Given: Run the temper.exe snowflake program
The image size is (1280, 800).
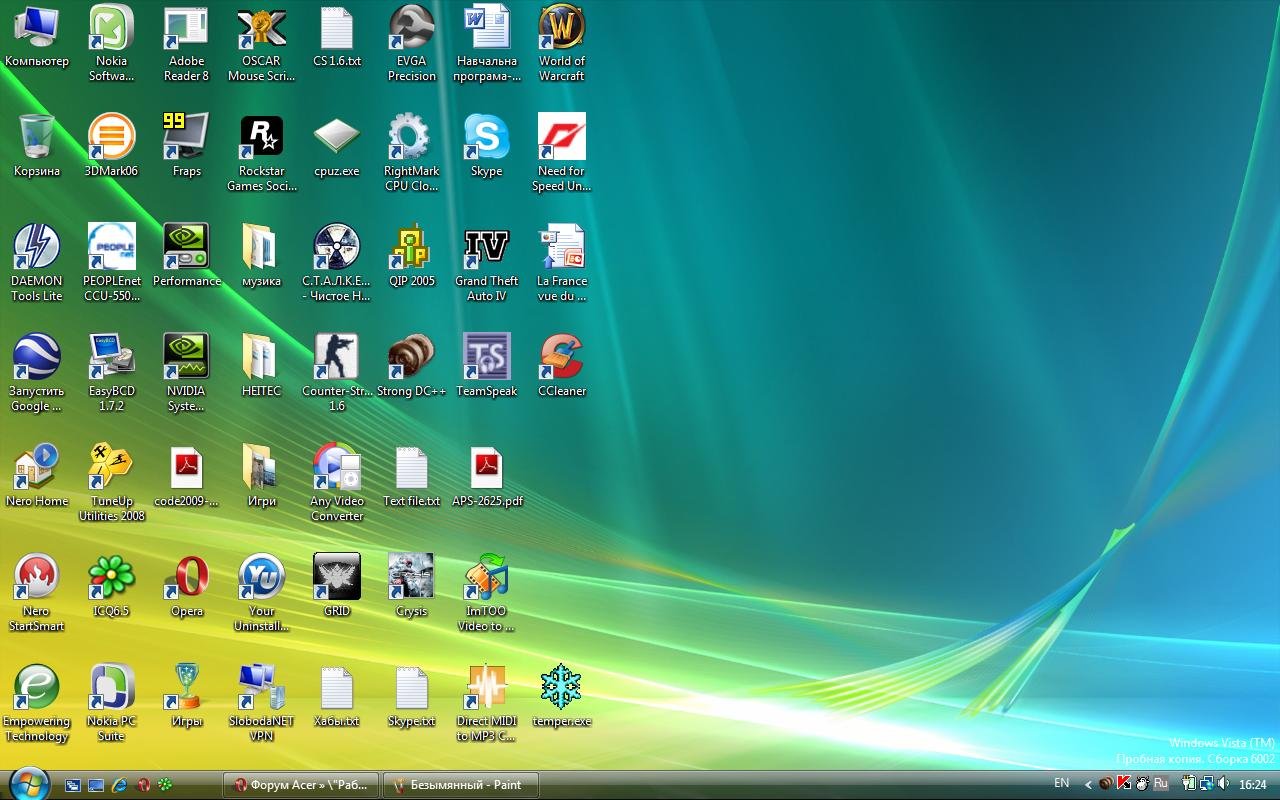Looking at the screenshot, I should tap(562, 687).
